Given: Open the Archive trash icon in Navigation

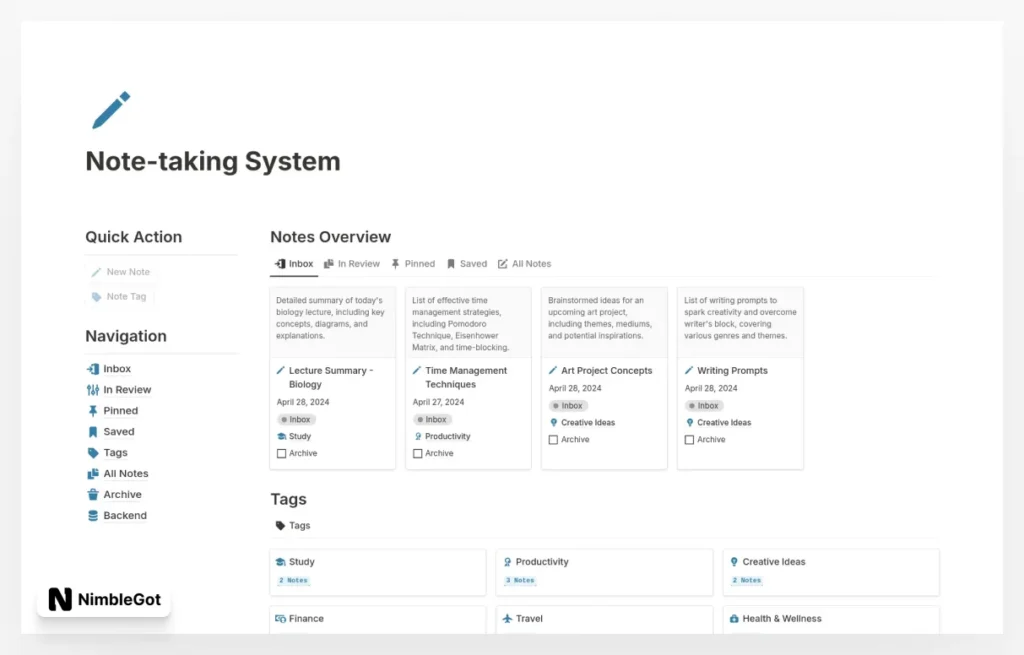Looking at the screenshot, I should pyautogui.click(x=95, y=494).
